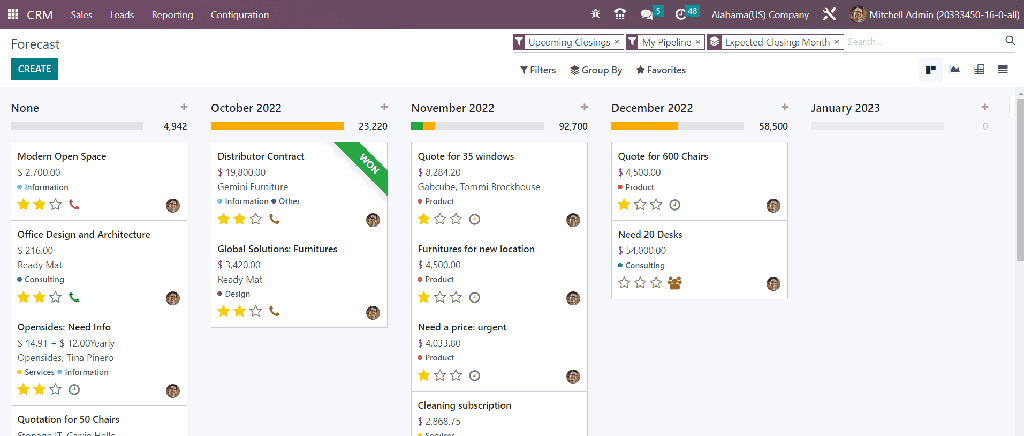Open the apps grid menu
The width and height of the screenshot is (1024, 436).
click(x=13, y=14)
